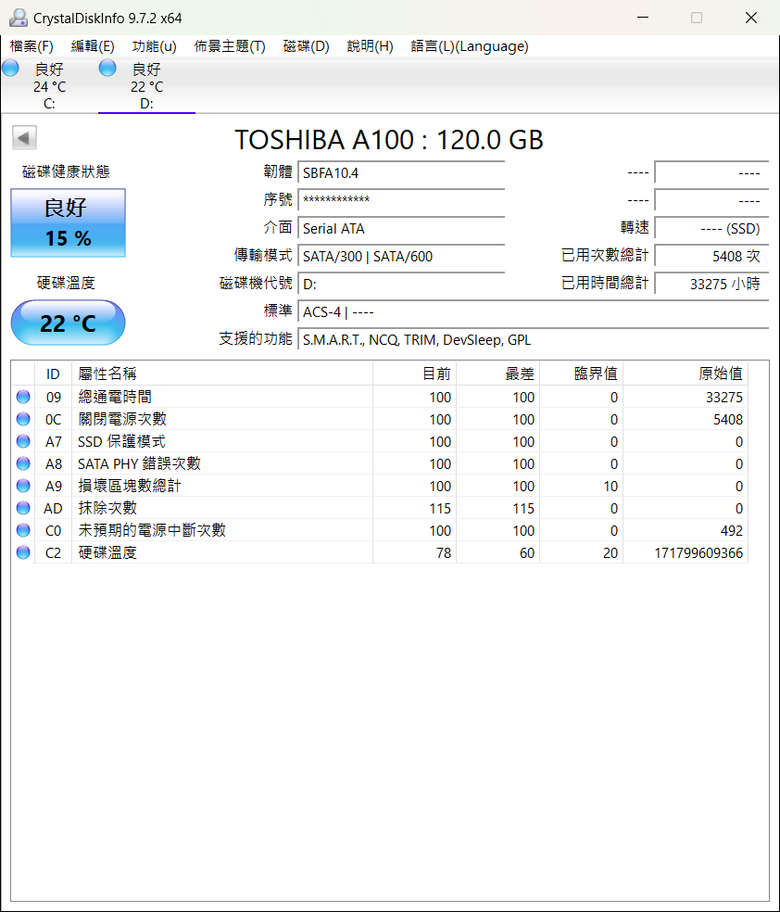Click the 磁碟健康狀態 label

click(66, 172)
